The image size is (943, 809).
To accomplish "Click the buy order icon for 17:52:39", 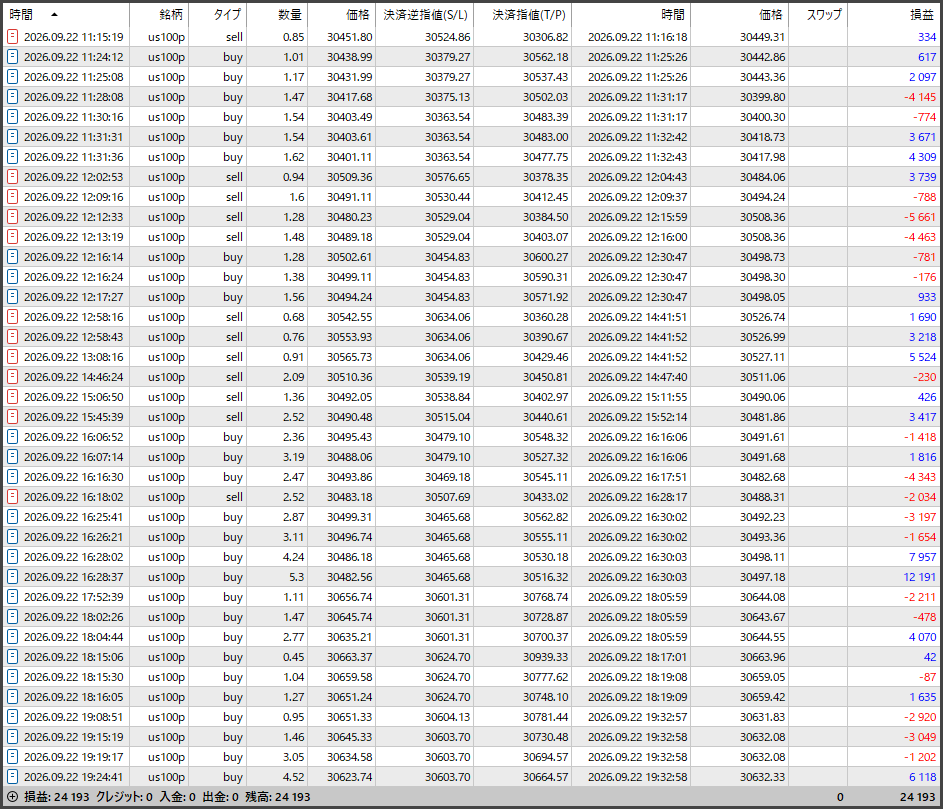I will click(12, 597).
